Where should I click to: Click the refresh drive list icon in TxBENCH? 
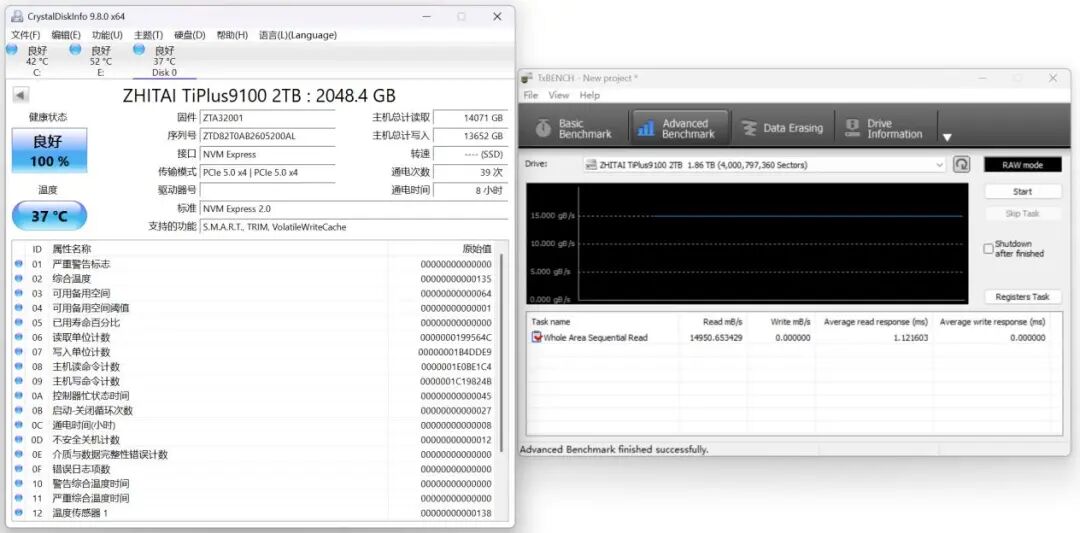coord(962,165)
